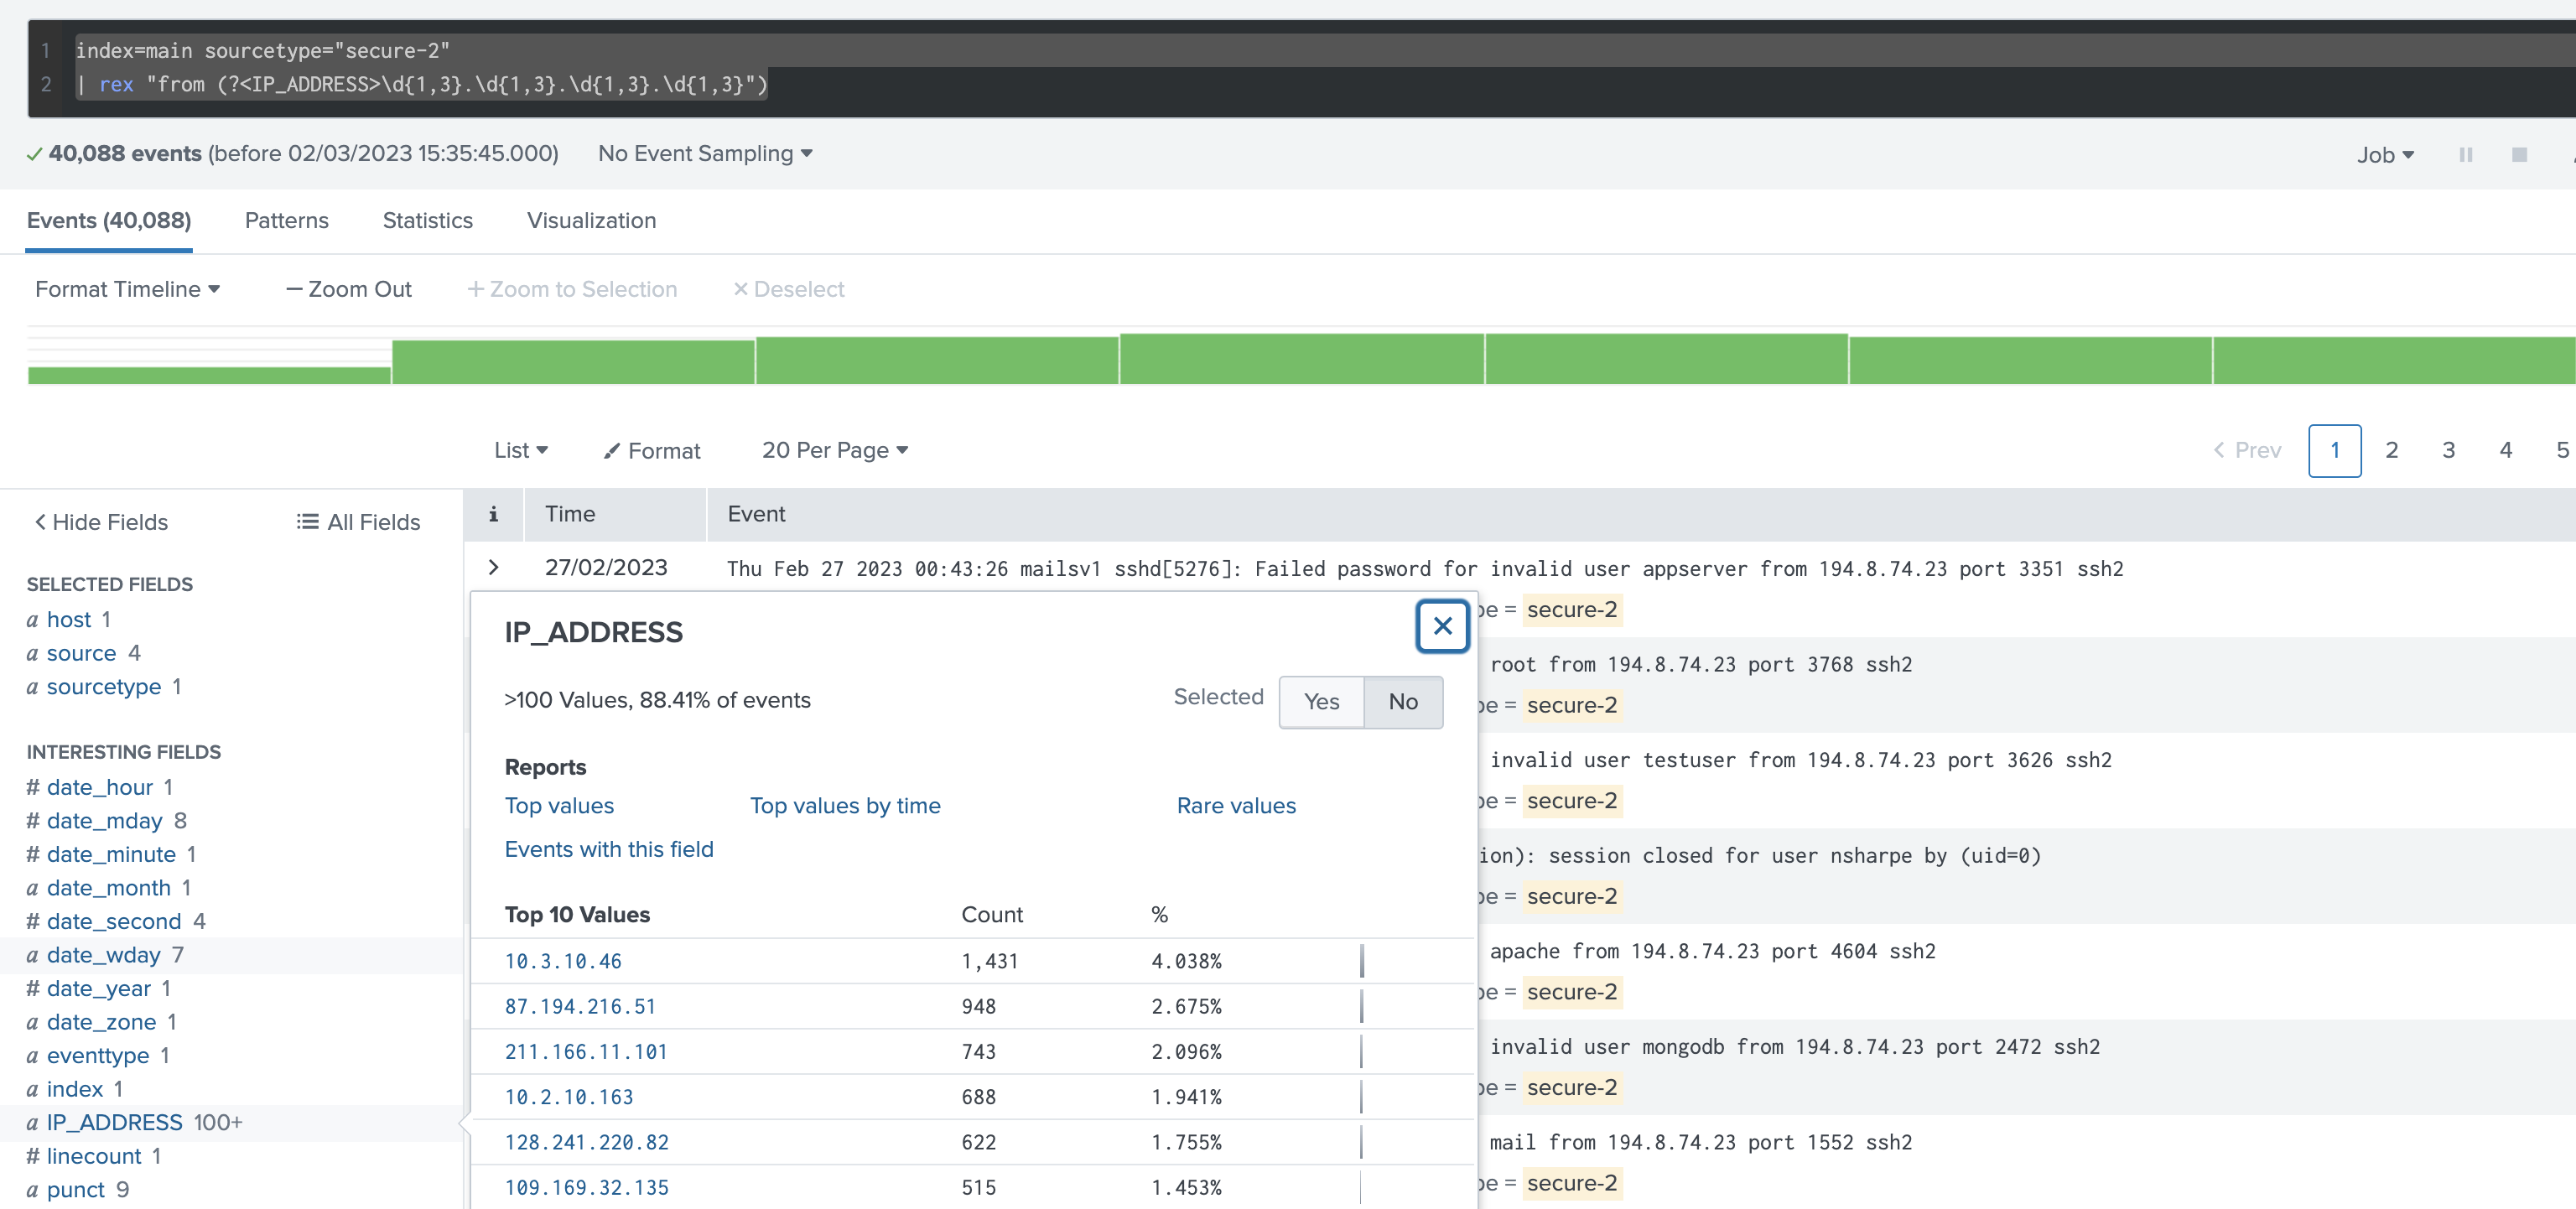Expand the first event row
This screenshot has height=1209, width=2576.
tap(493, 566)
